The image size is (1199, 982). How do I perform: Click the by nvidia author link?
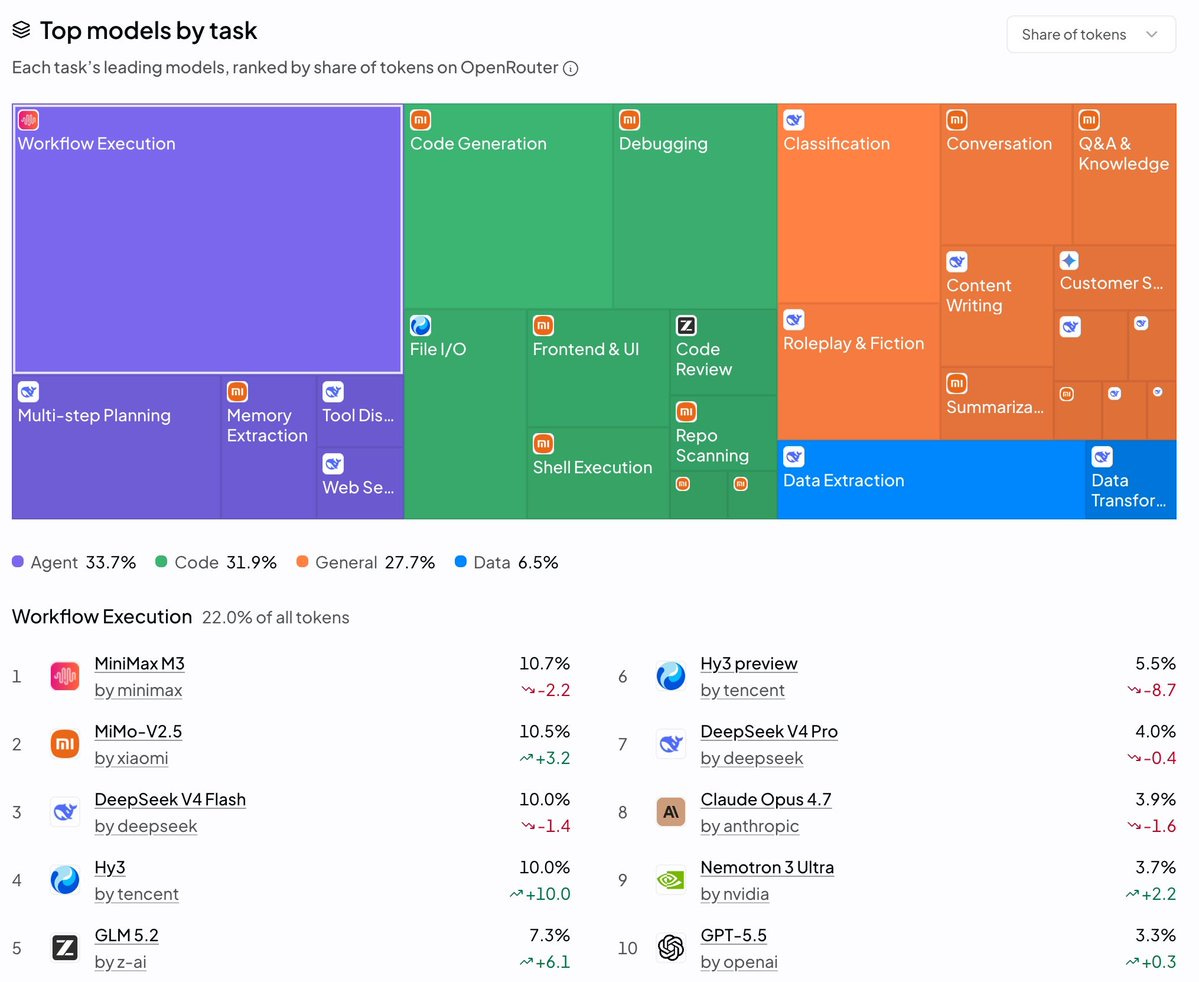click(x=735, y=895)
